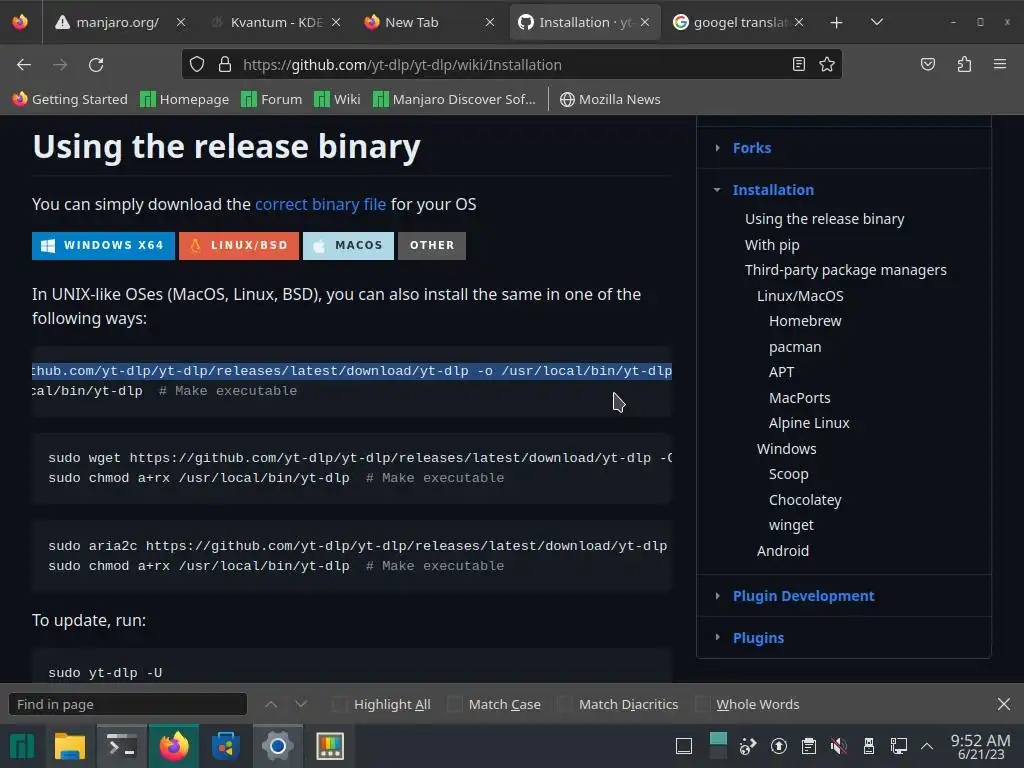Go to APT sidebar entry
The width and height of the screenshot is (1024, 768).
click(781, 372)
